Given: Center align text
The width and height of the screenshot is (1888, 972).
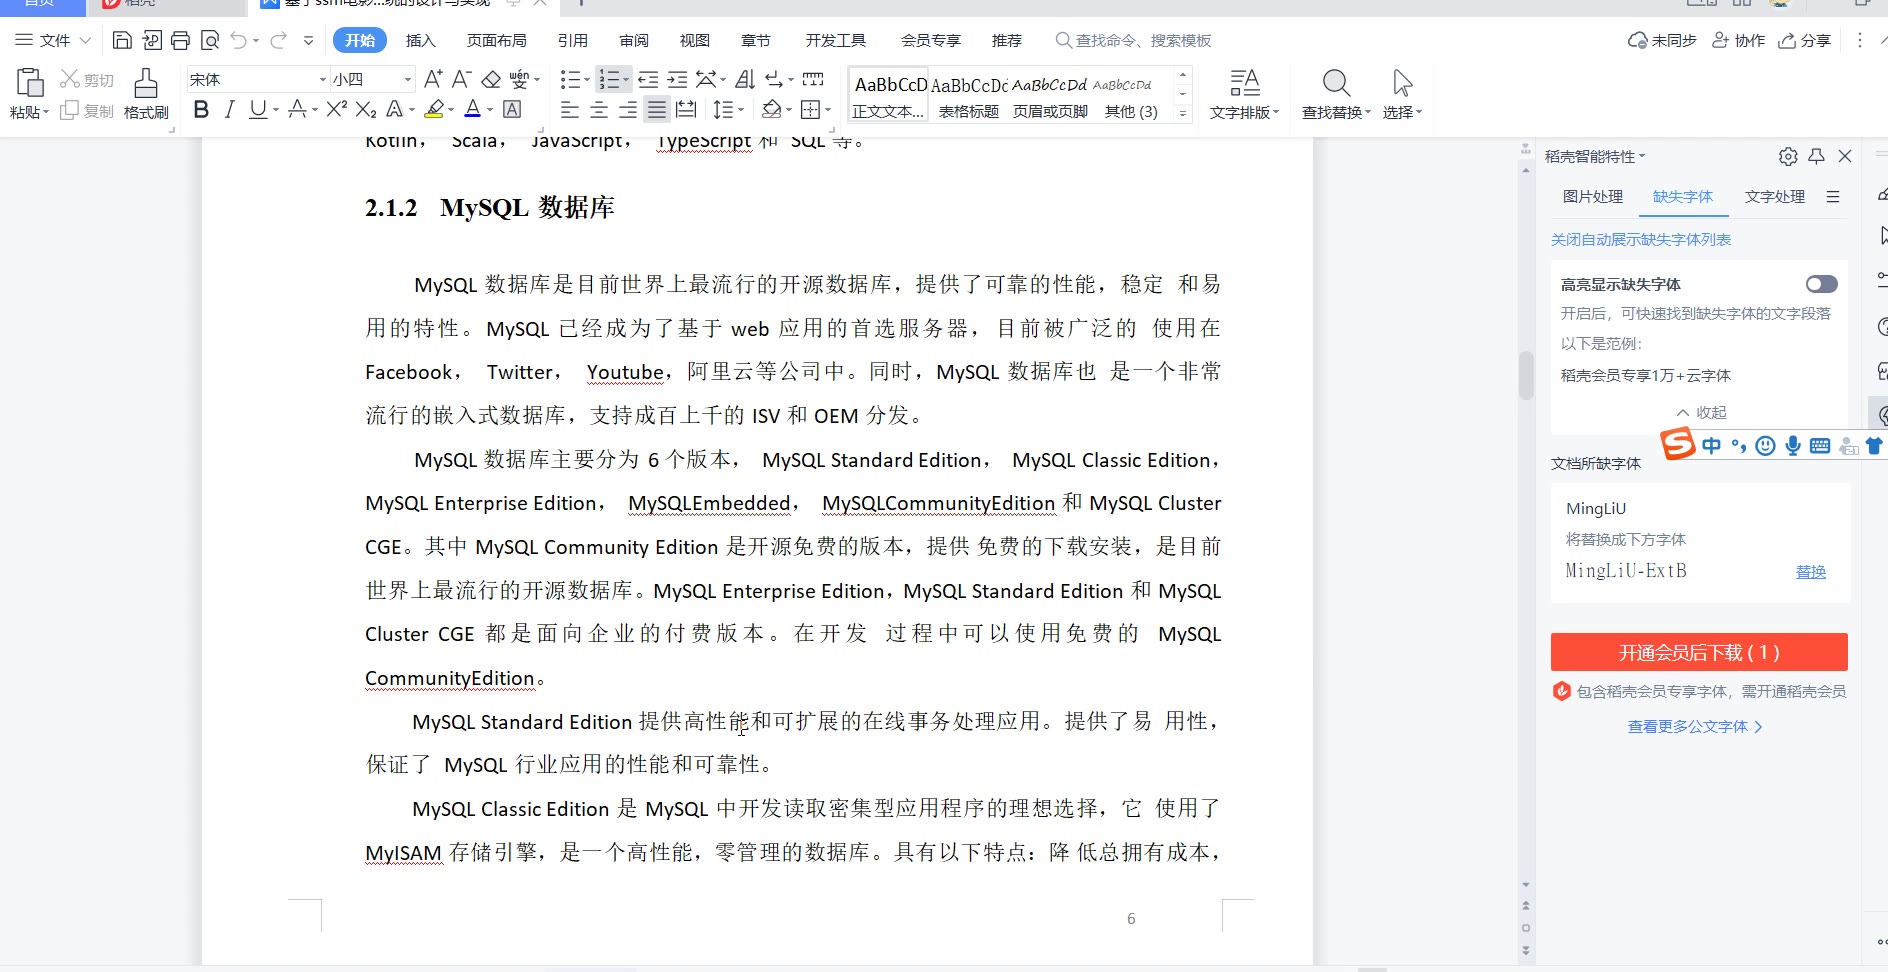Looking at the screenshot, I should coord(599,109).
